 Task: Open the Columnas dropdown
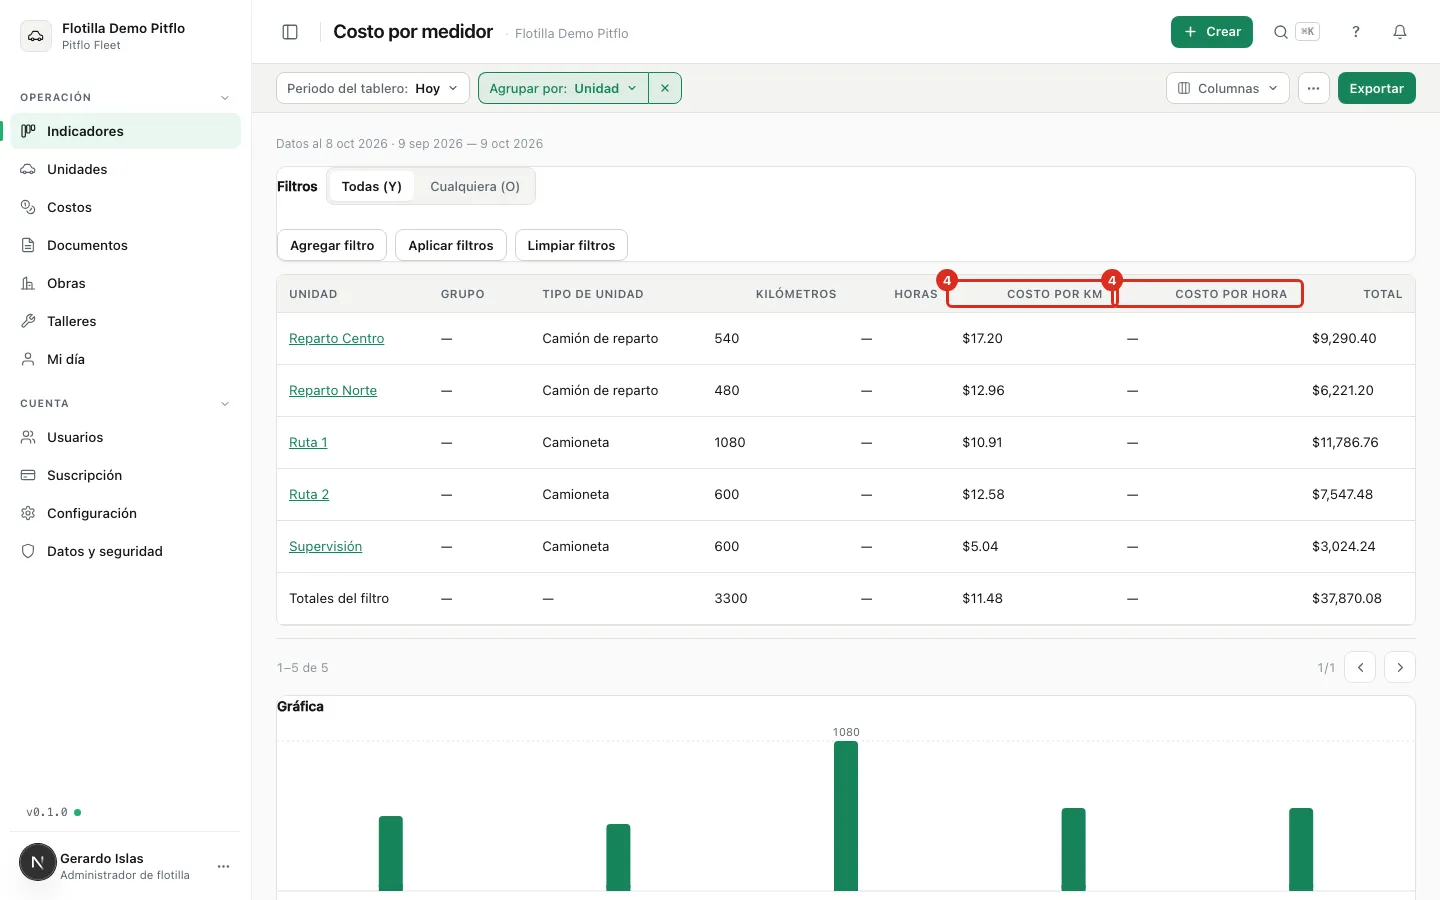1228,88
